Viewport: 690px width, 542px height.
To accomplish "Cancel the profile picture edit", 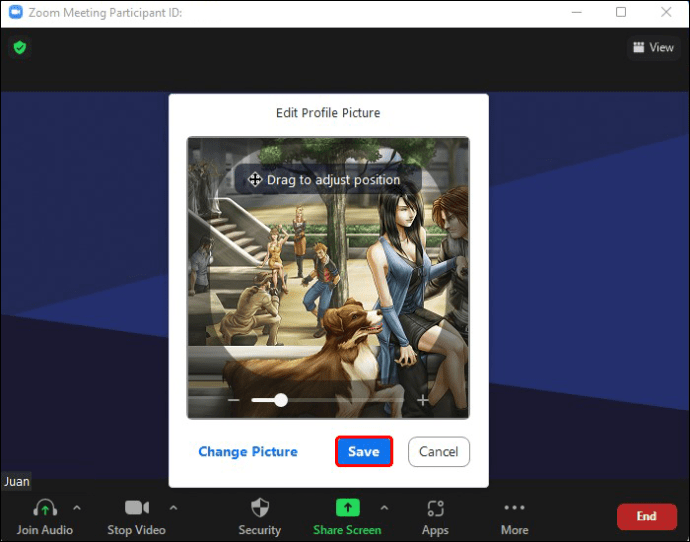I will (439, 451).
